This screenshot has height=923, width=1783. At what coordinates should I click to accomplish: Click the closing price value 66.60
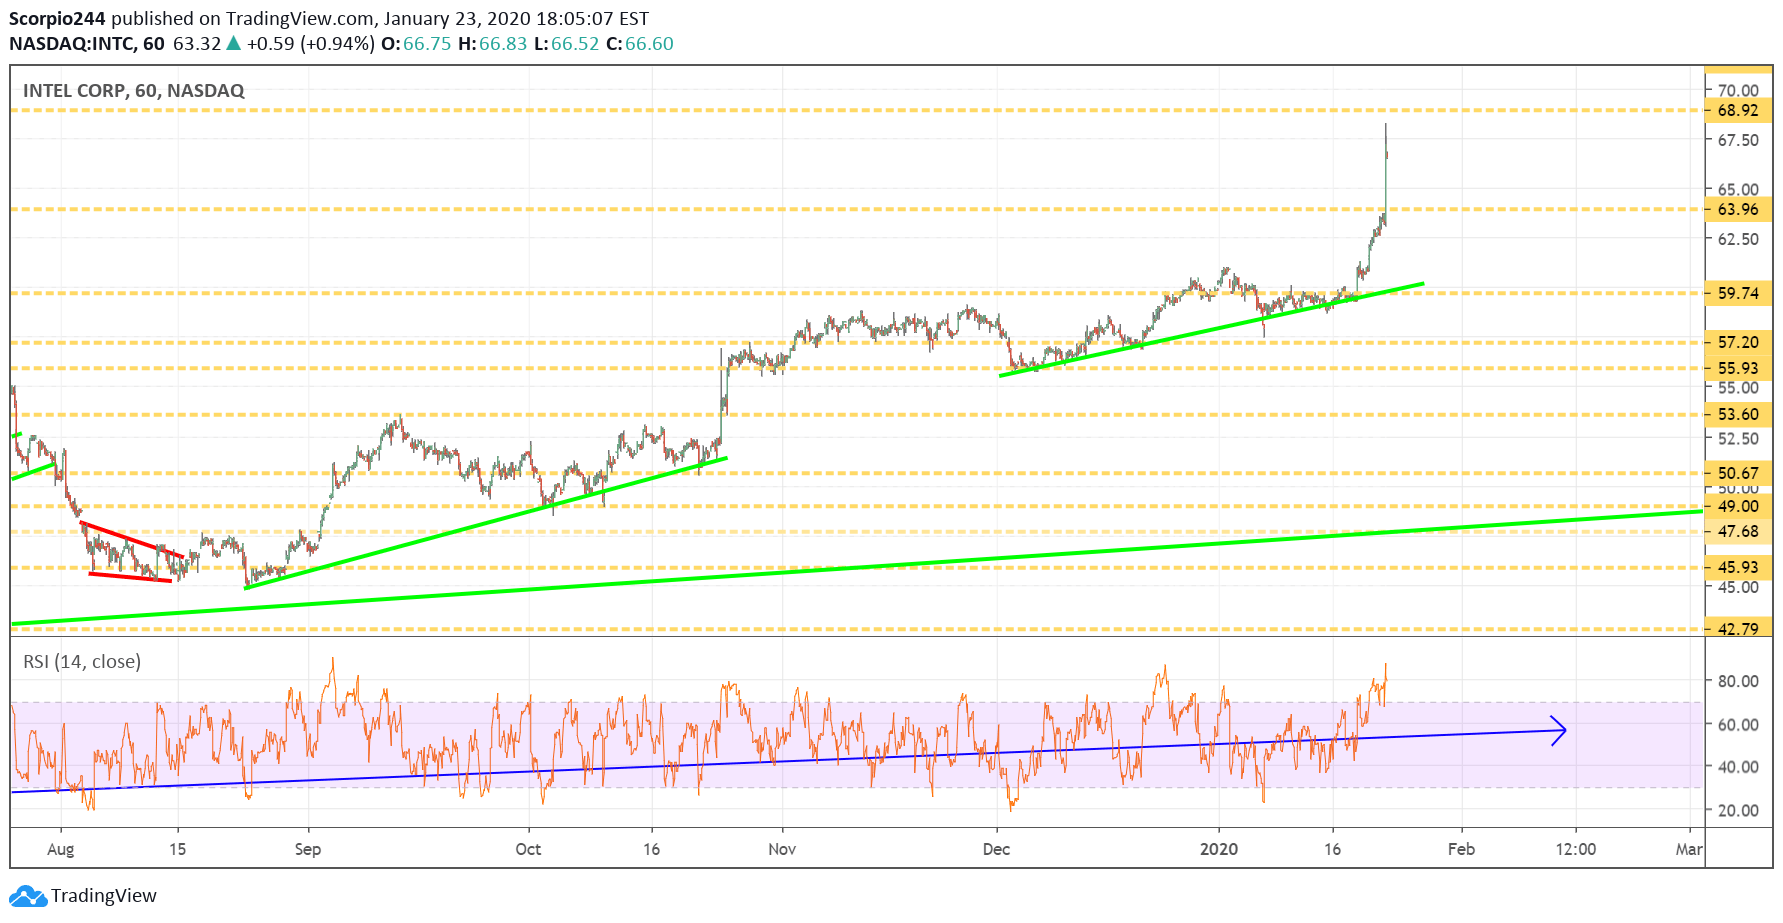coord(649,44)
